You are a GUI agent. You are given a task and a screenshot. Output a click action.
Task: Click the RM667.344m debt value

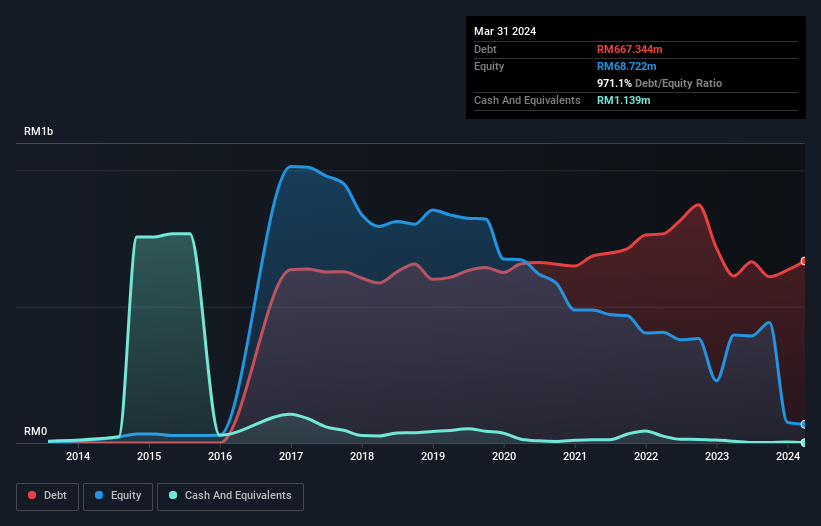point(629,49)
